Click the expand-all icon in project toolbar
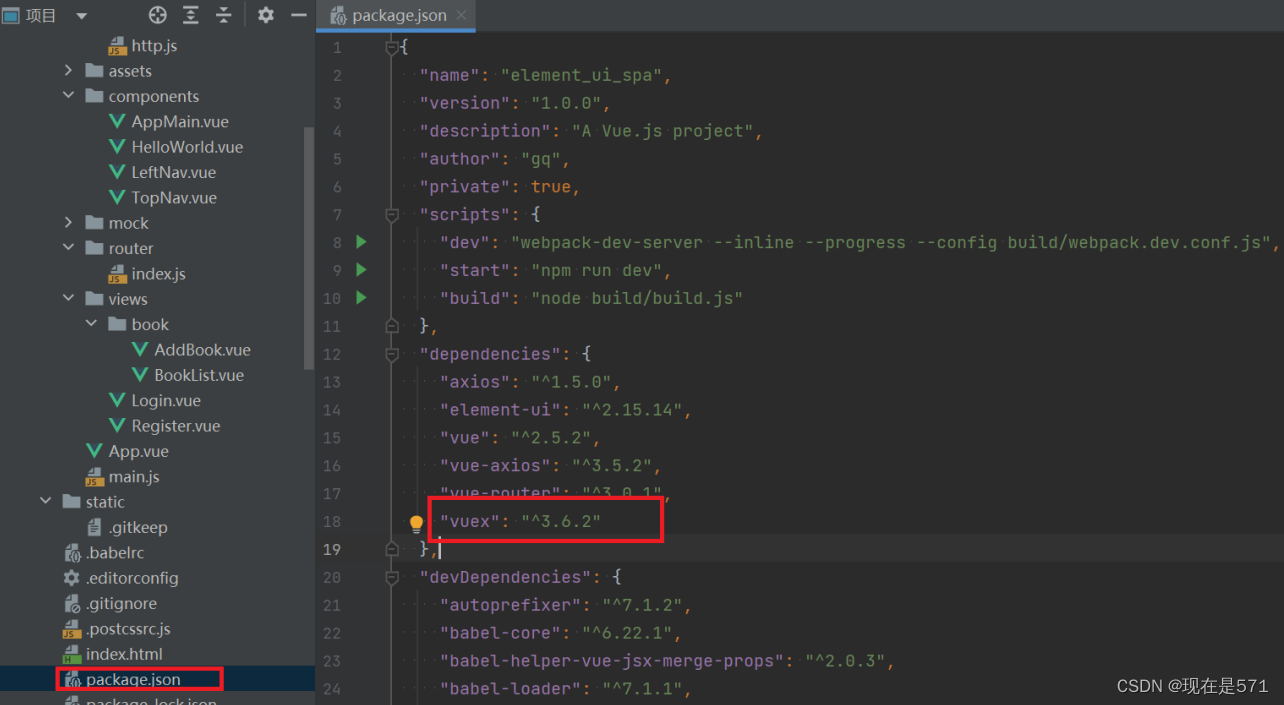1284x705 pixels. (192, 15)
